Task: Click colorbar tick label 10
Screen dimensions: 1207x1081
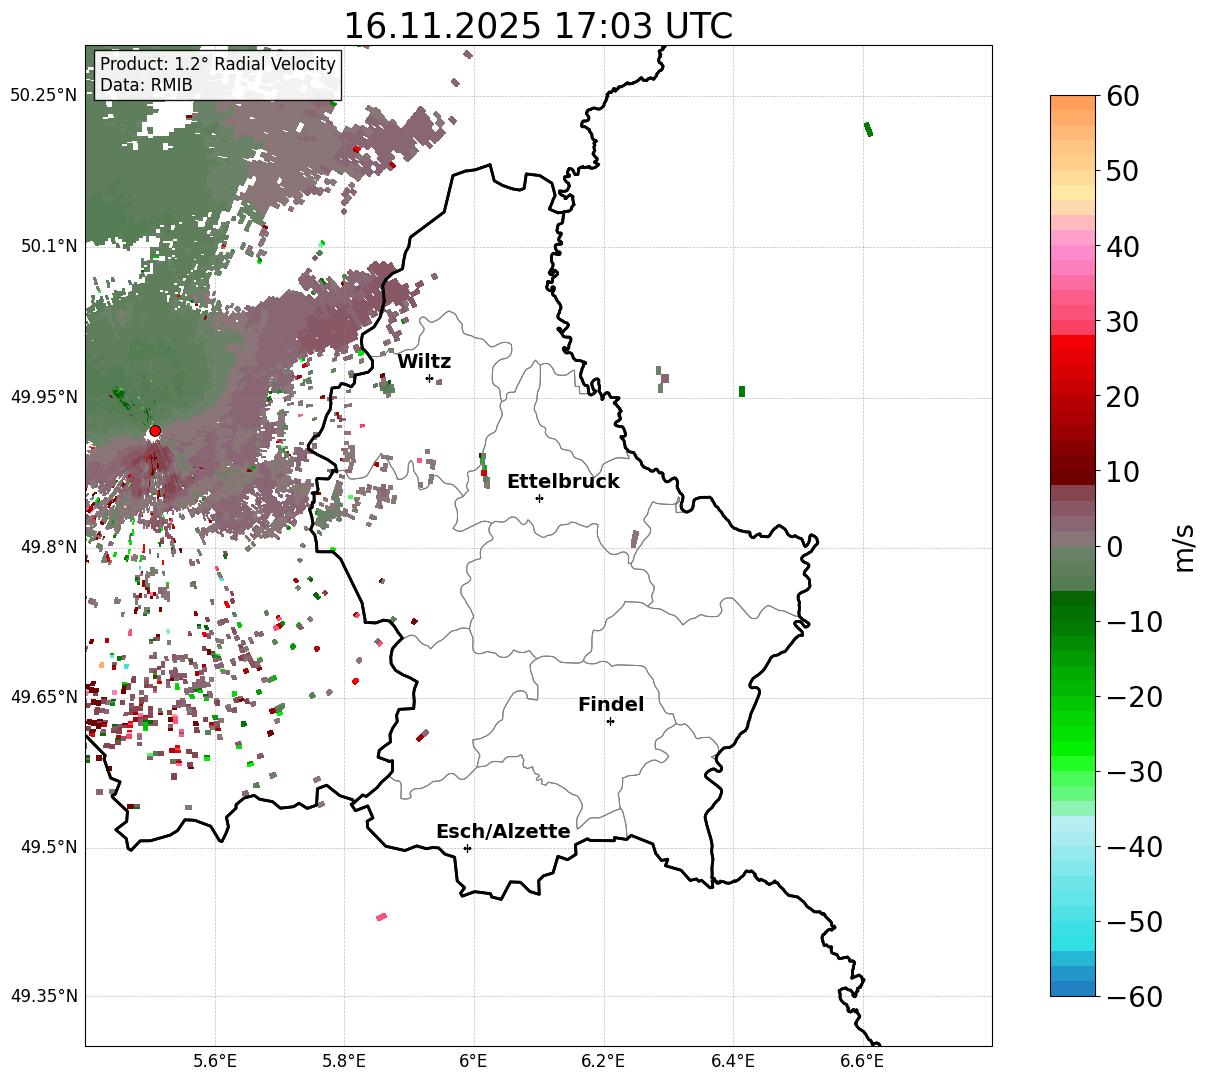Action: click(1122, 472)
